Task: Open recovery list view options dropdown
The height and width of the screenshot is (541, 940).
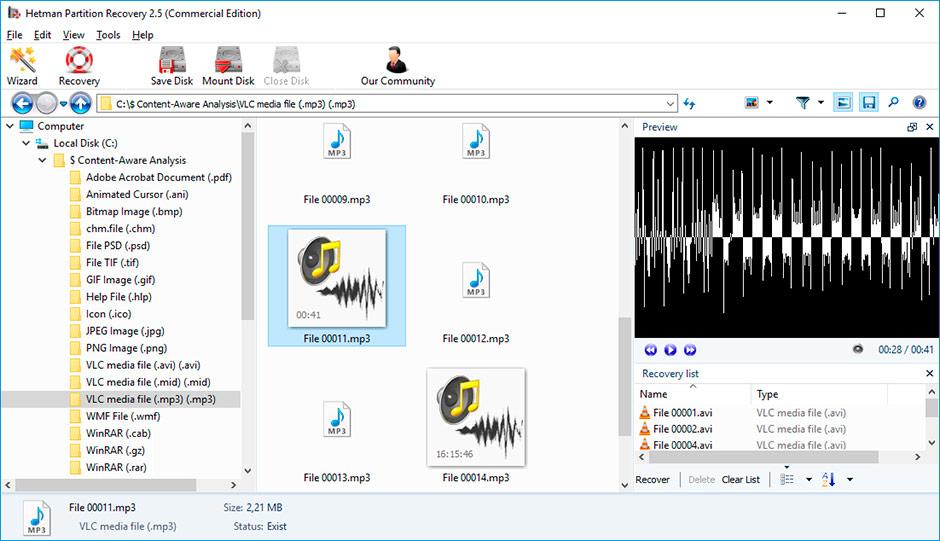Action: 809,479
